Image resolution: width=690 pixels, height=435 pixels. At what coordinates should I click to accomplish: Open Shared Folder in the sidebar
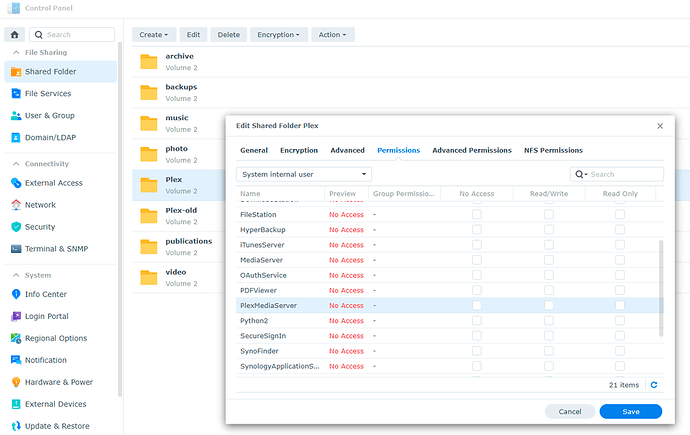pyautogui.click(x=61, y=72)
